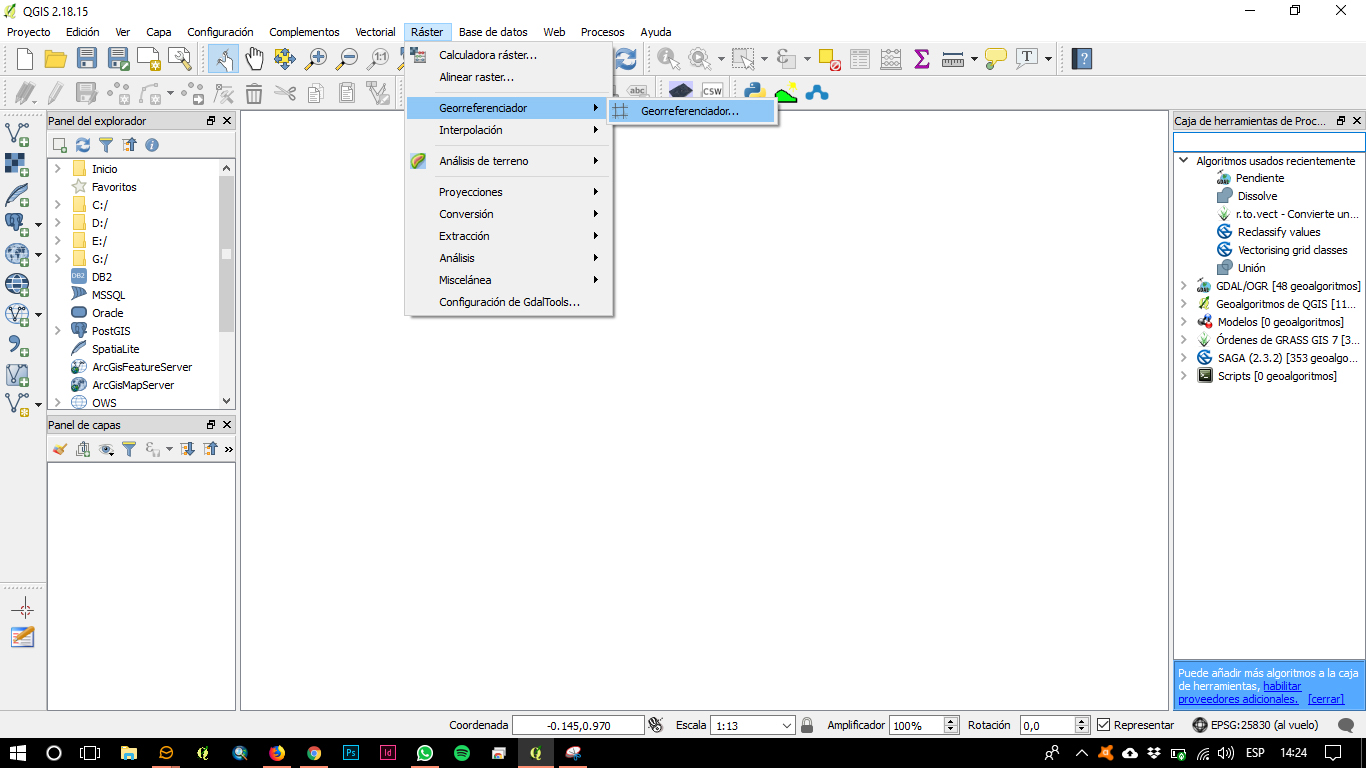Screen dimensions: 1366x768
Task: Toggle extents and mouse position display
Action: pos(656,725)
